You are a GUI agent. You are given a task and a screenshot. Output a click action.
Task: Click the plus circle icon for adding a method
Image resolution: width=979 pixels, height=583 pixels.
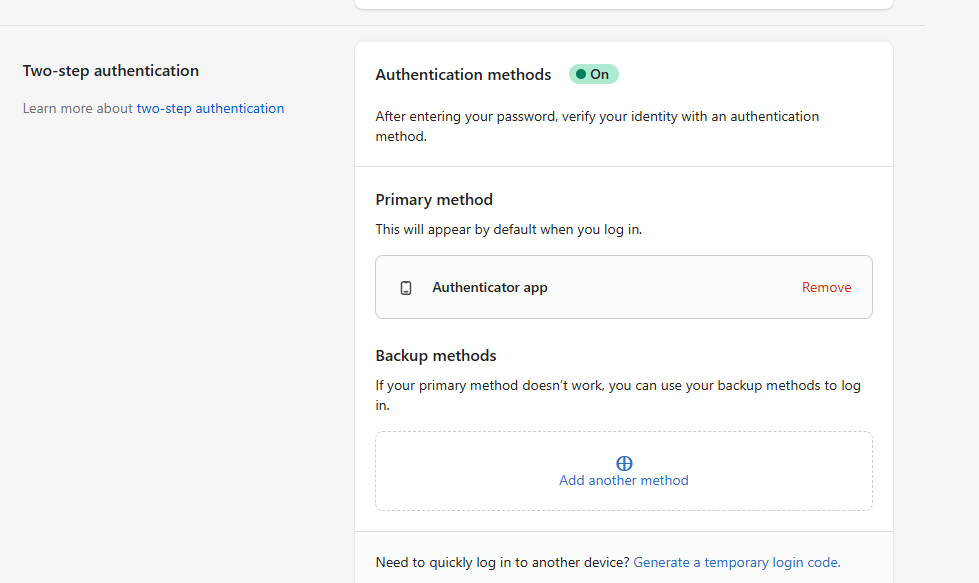pos(624,463)
